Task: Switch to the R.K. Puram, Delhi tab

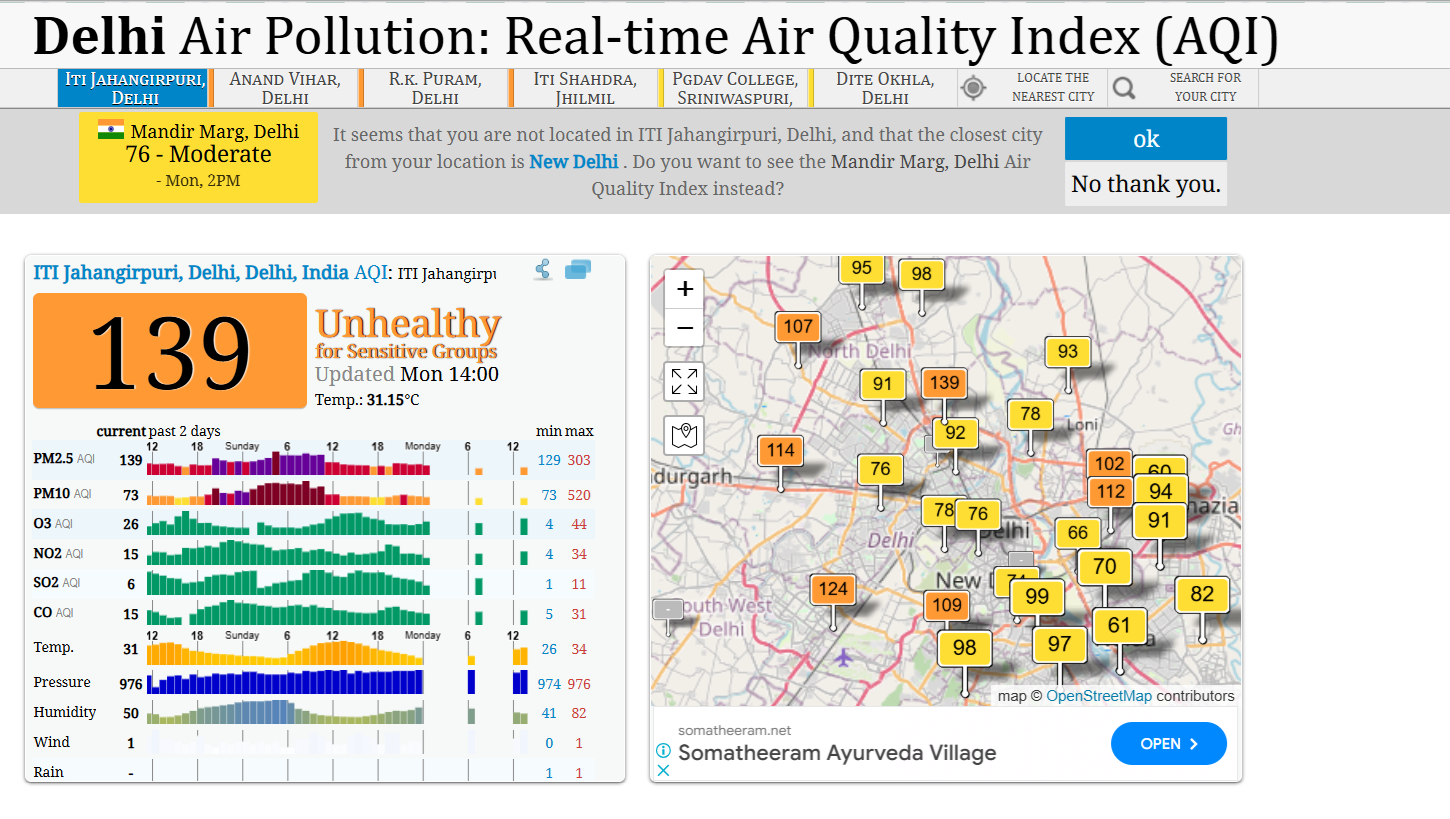Action: click(435, 88)
